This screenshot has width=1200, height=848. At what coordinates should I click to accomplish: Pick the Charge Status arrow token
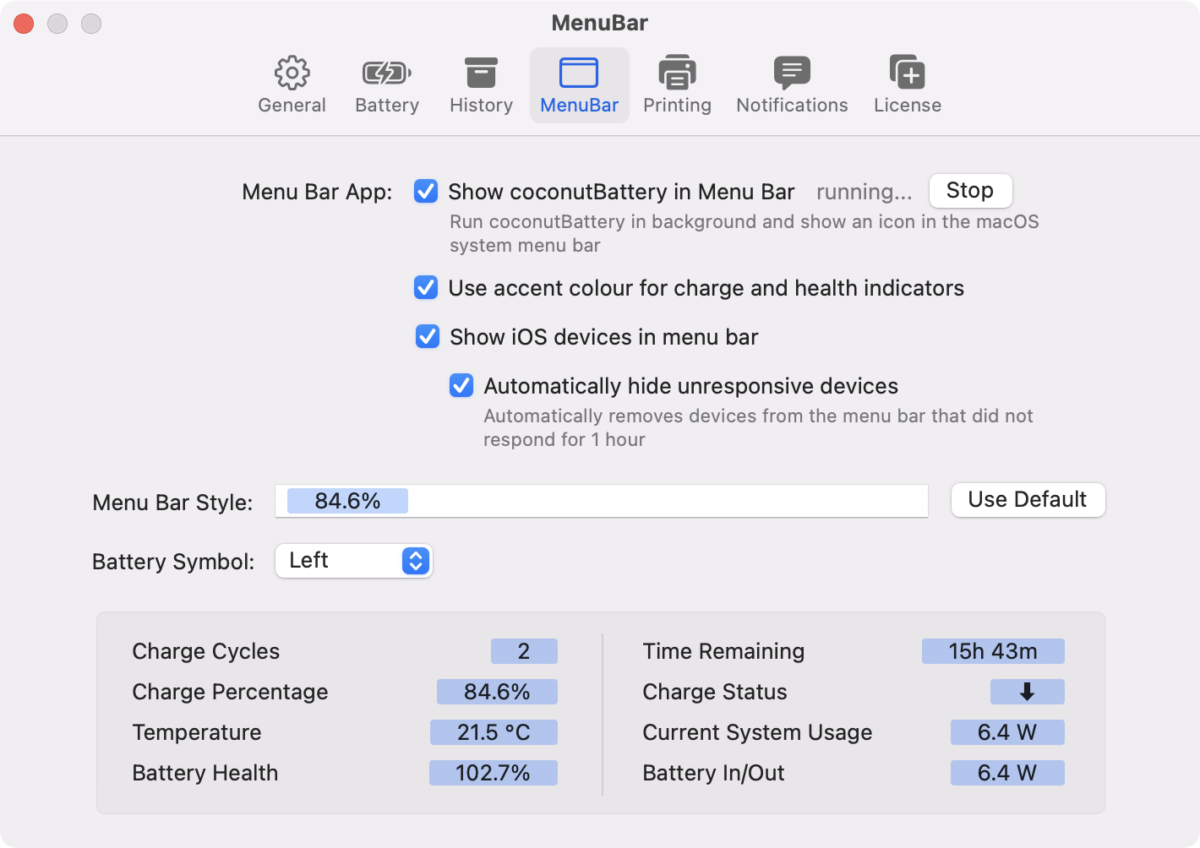coord(1027,692)
